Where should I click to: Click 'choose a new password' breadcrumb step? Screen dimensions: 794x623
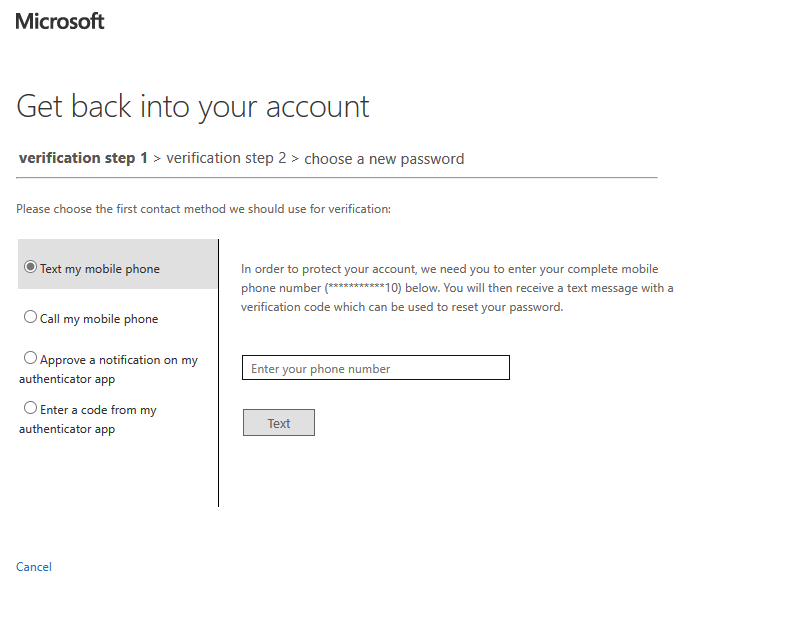click(x=384, y=159)
